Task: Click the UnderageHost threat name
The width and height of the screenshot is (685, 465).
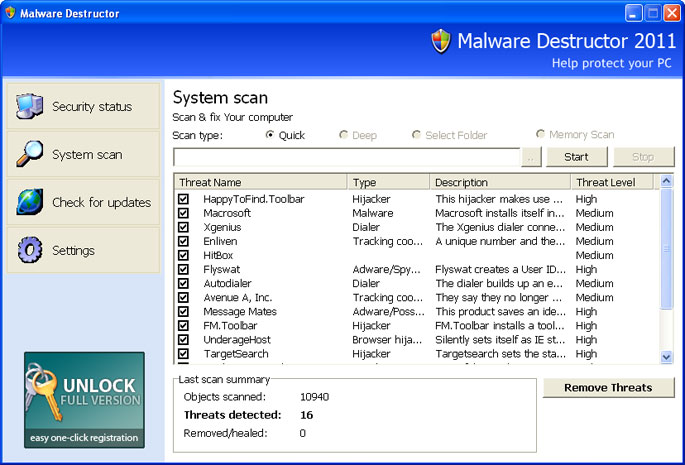Action: [x=237, y=340]
